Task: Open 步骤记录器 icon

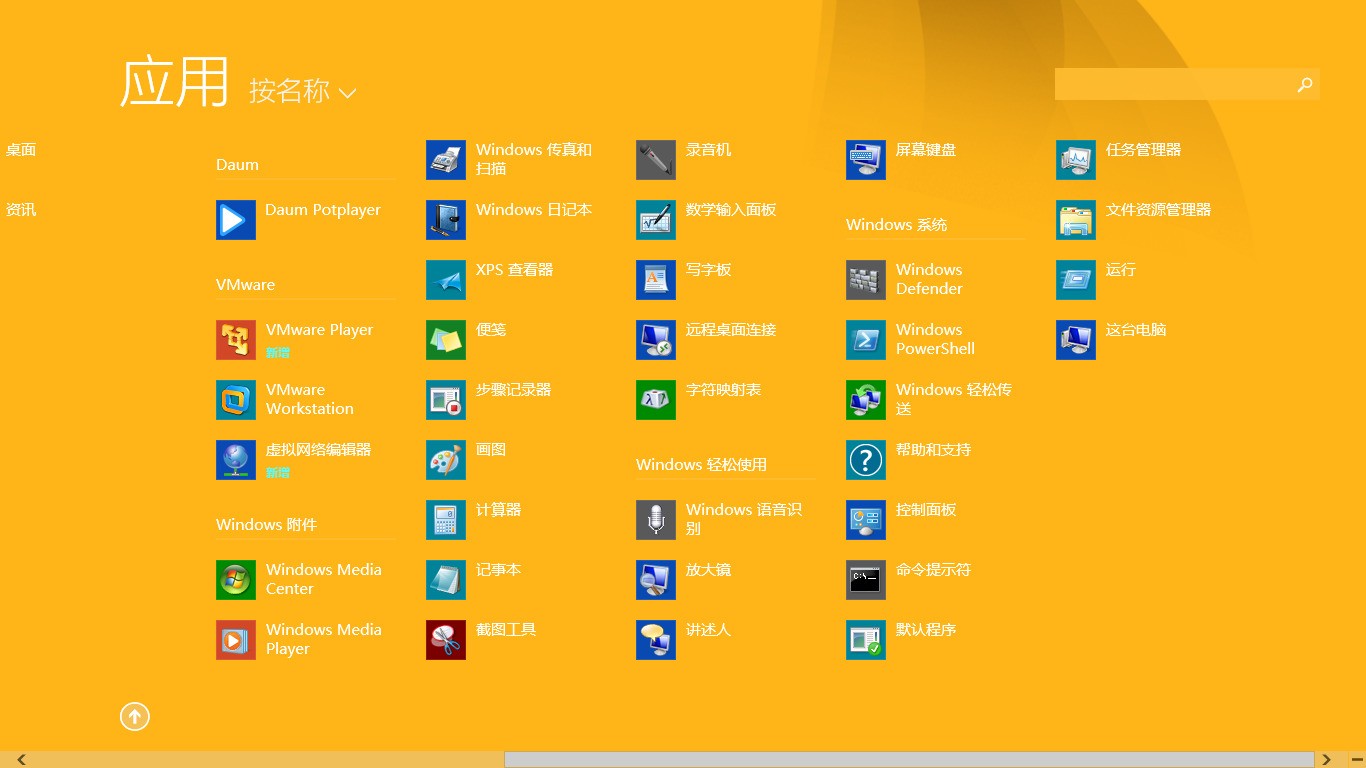Action: coord(446,400)
